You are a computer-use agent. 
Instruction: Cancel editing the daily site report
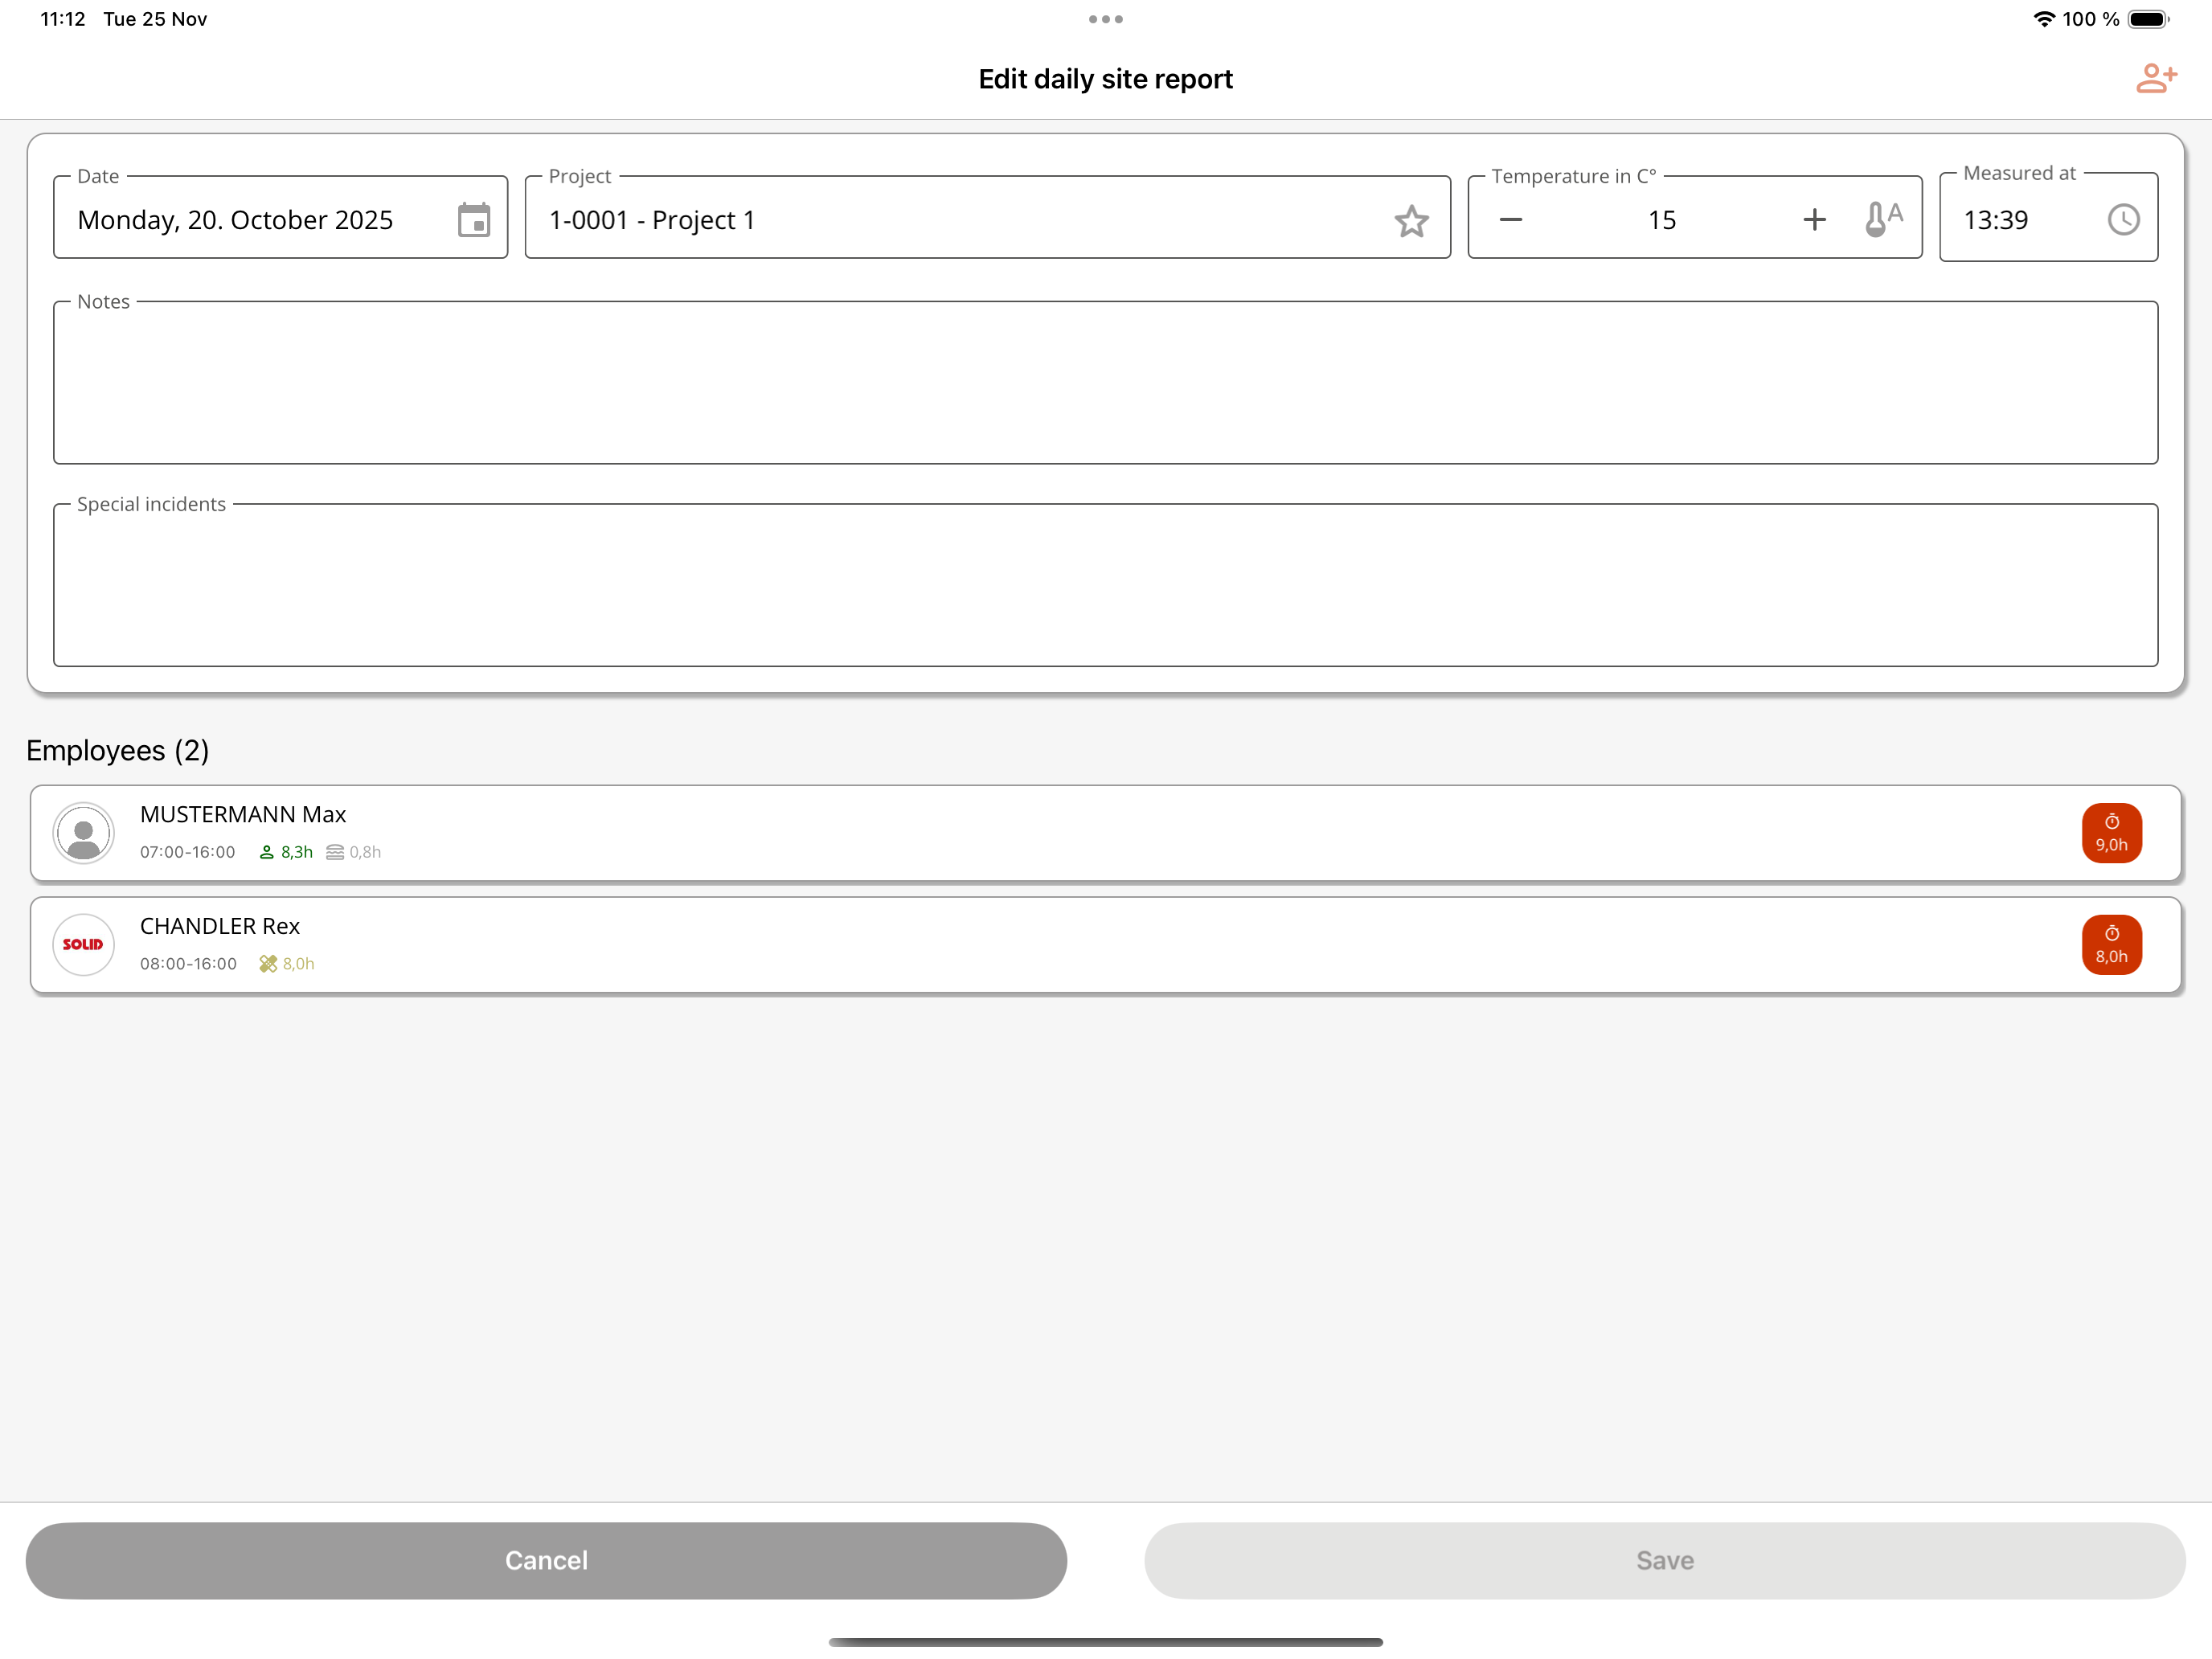546,1560
